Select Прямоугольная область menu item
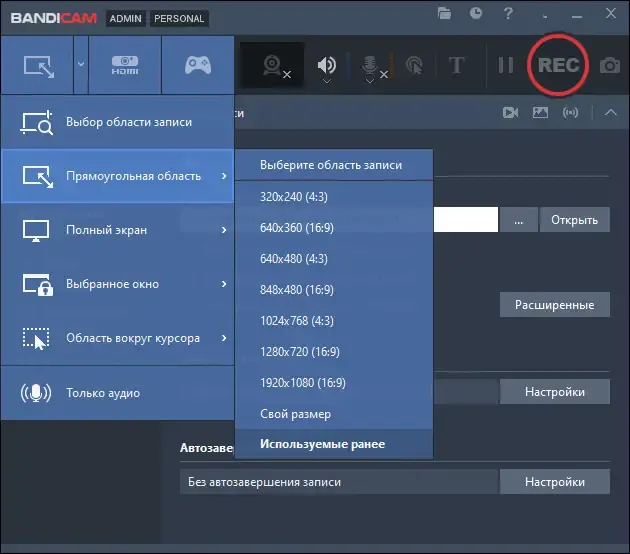This screenshot has height=554, width=630. point(117,176)
